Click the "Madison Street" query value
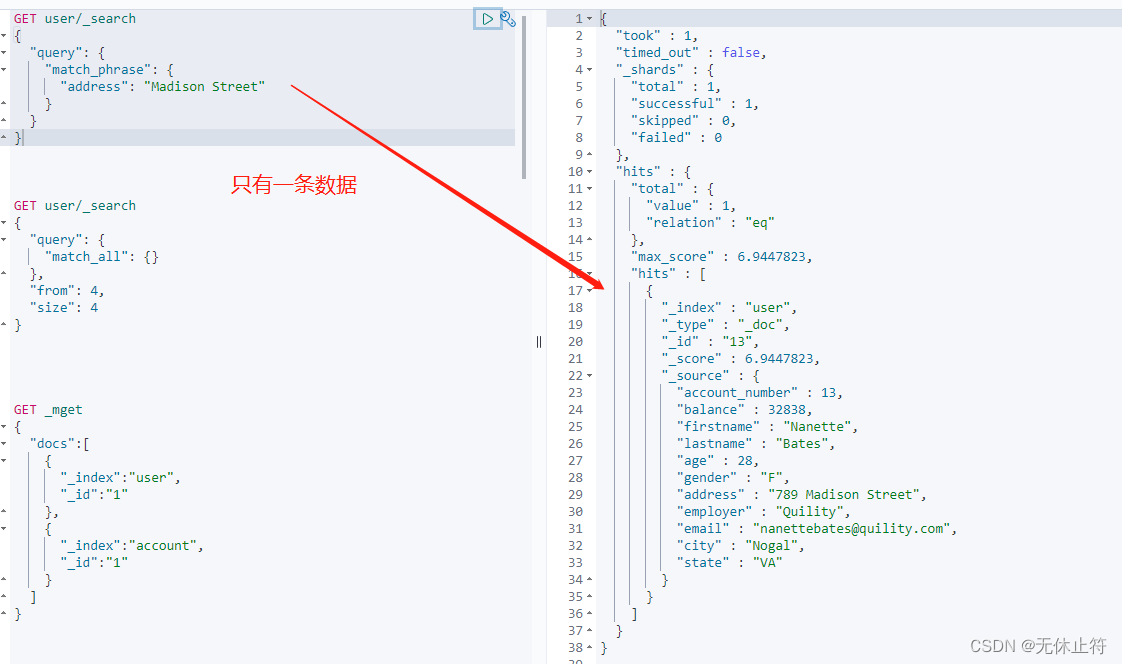The image size is (1122, 664). [x=205, y=87]
